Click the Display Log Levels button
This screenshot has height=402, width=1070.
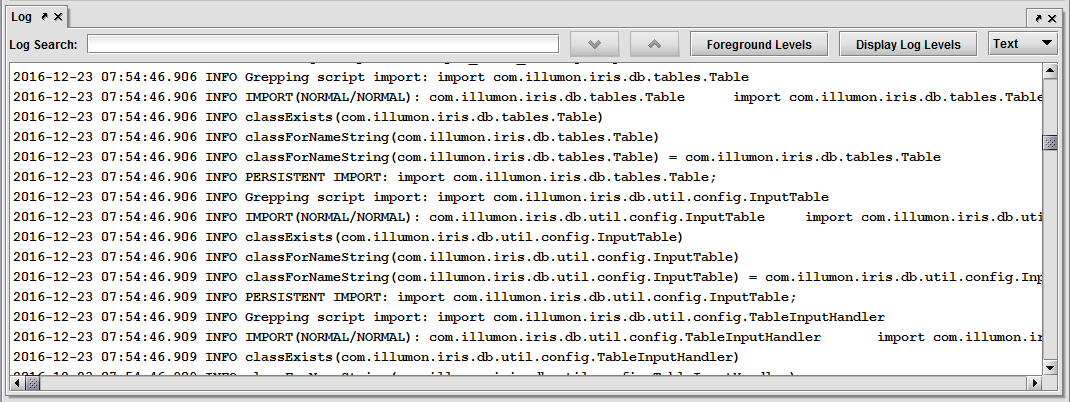coord(908,44)
